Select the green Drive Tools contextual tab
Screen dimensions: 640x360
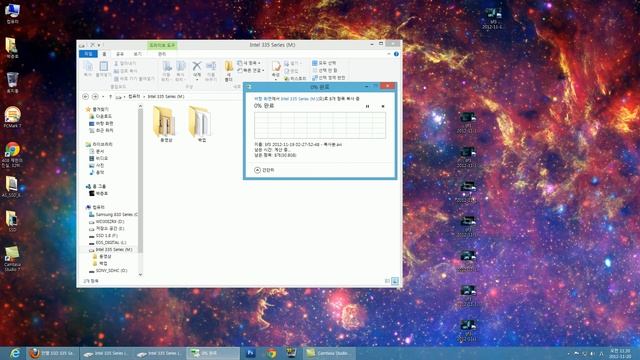click(162, 45)
